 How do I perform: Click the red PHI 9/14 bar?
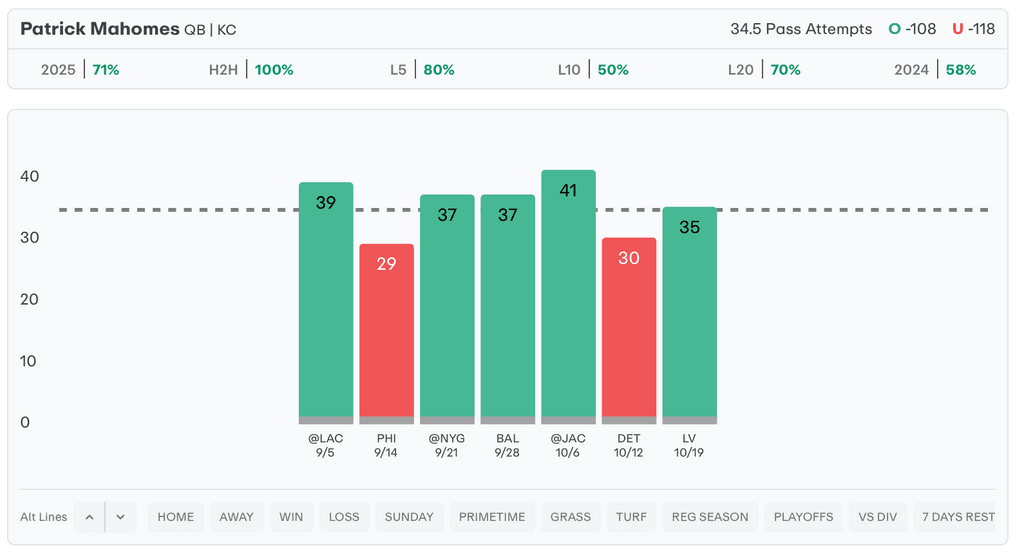386,332
